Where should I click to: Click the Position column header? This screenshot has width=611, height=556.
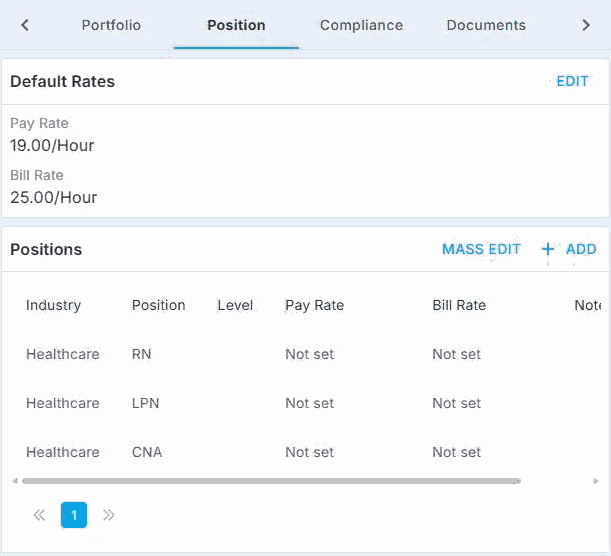tap(159, 305)
